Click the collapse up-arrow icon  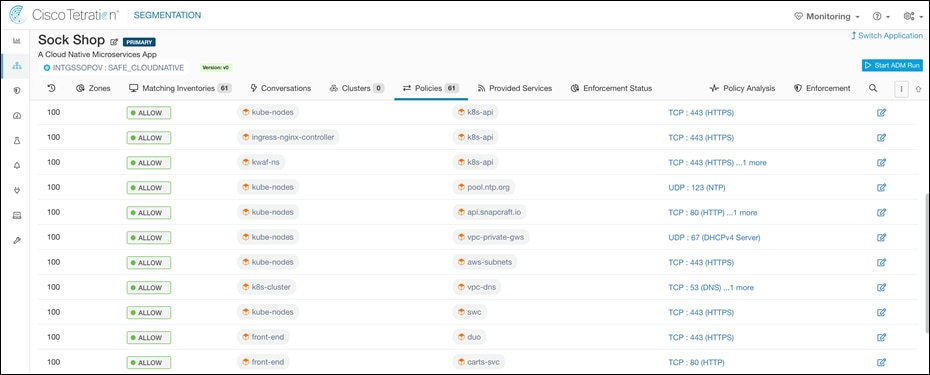point(918,88)
